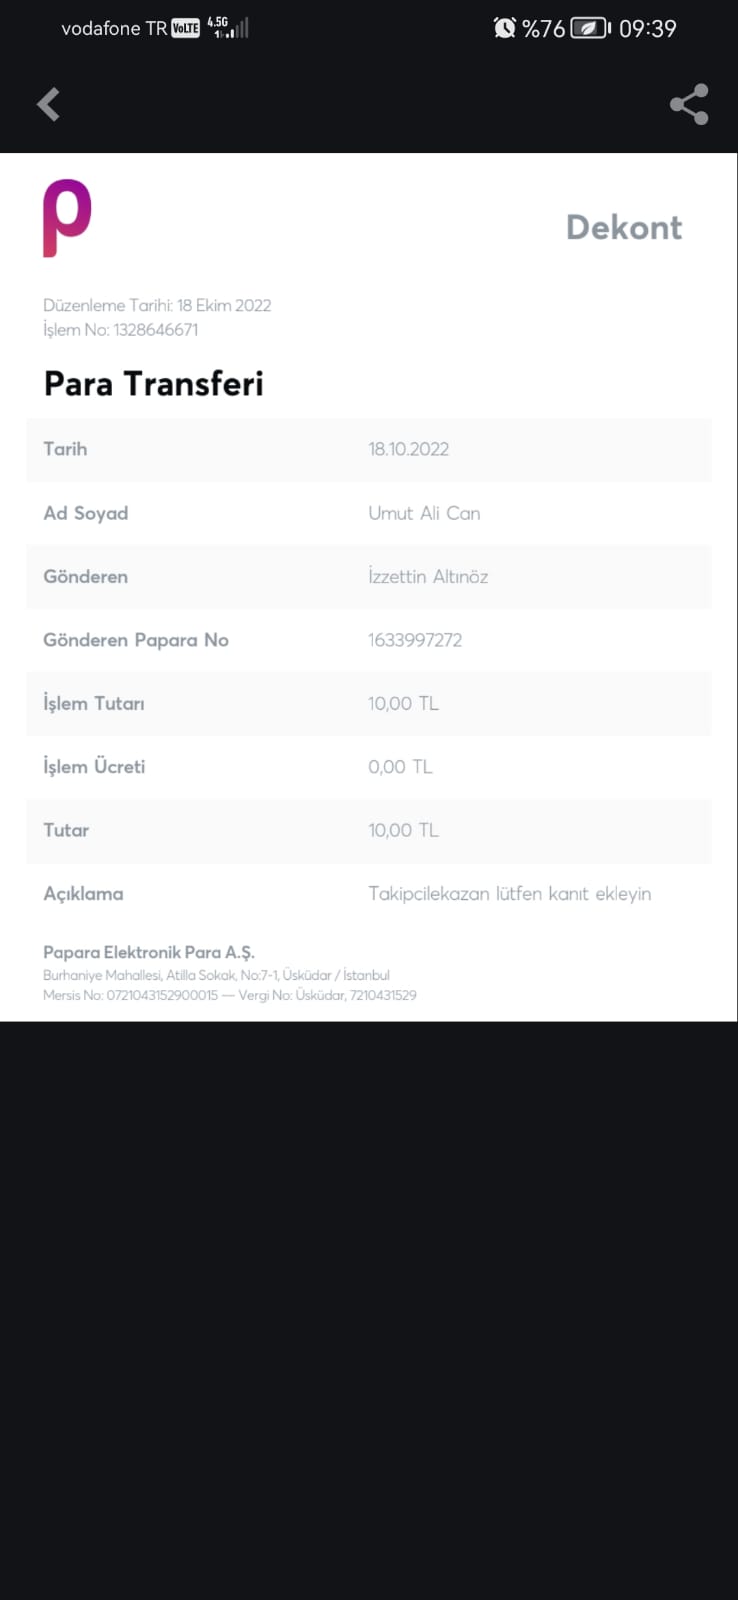Tap the İşlem Ücreti 0,00 TL value
The height and width of the screenshot is (1600, 738).
pos(400,767)
